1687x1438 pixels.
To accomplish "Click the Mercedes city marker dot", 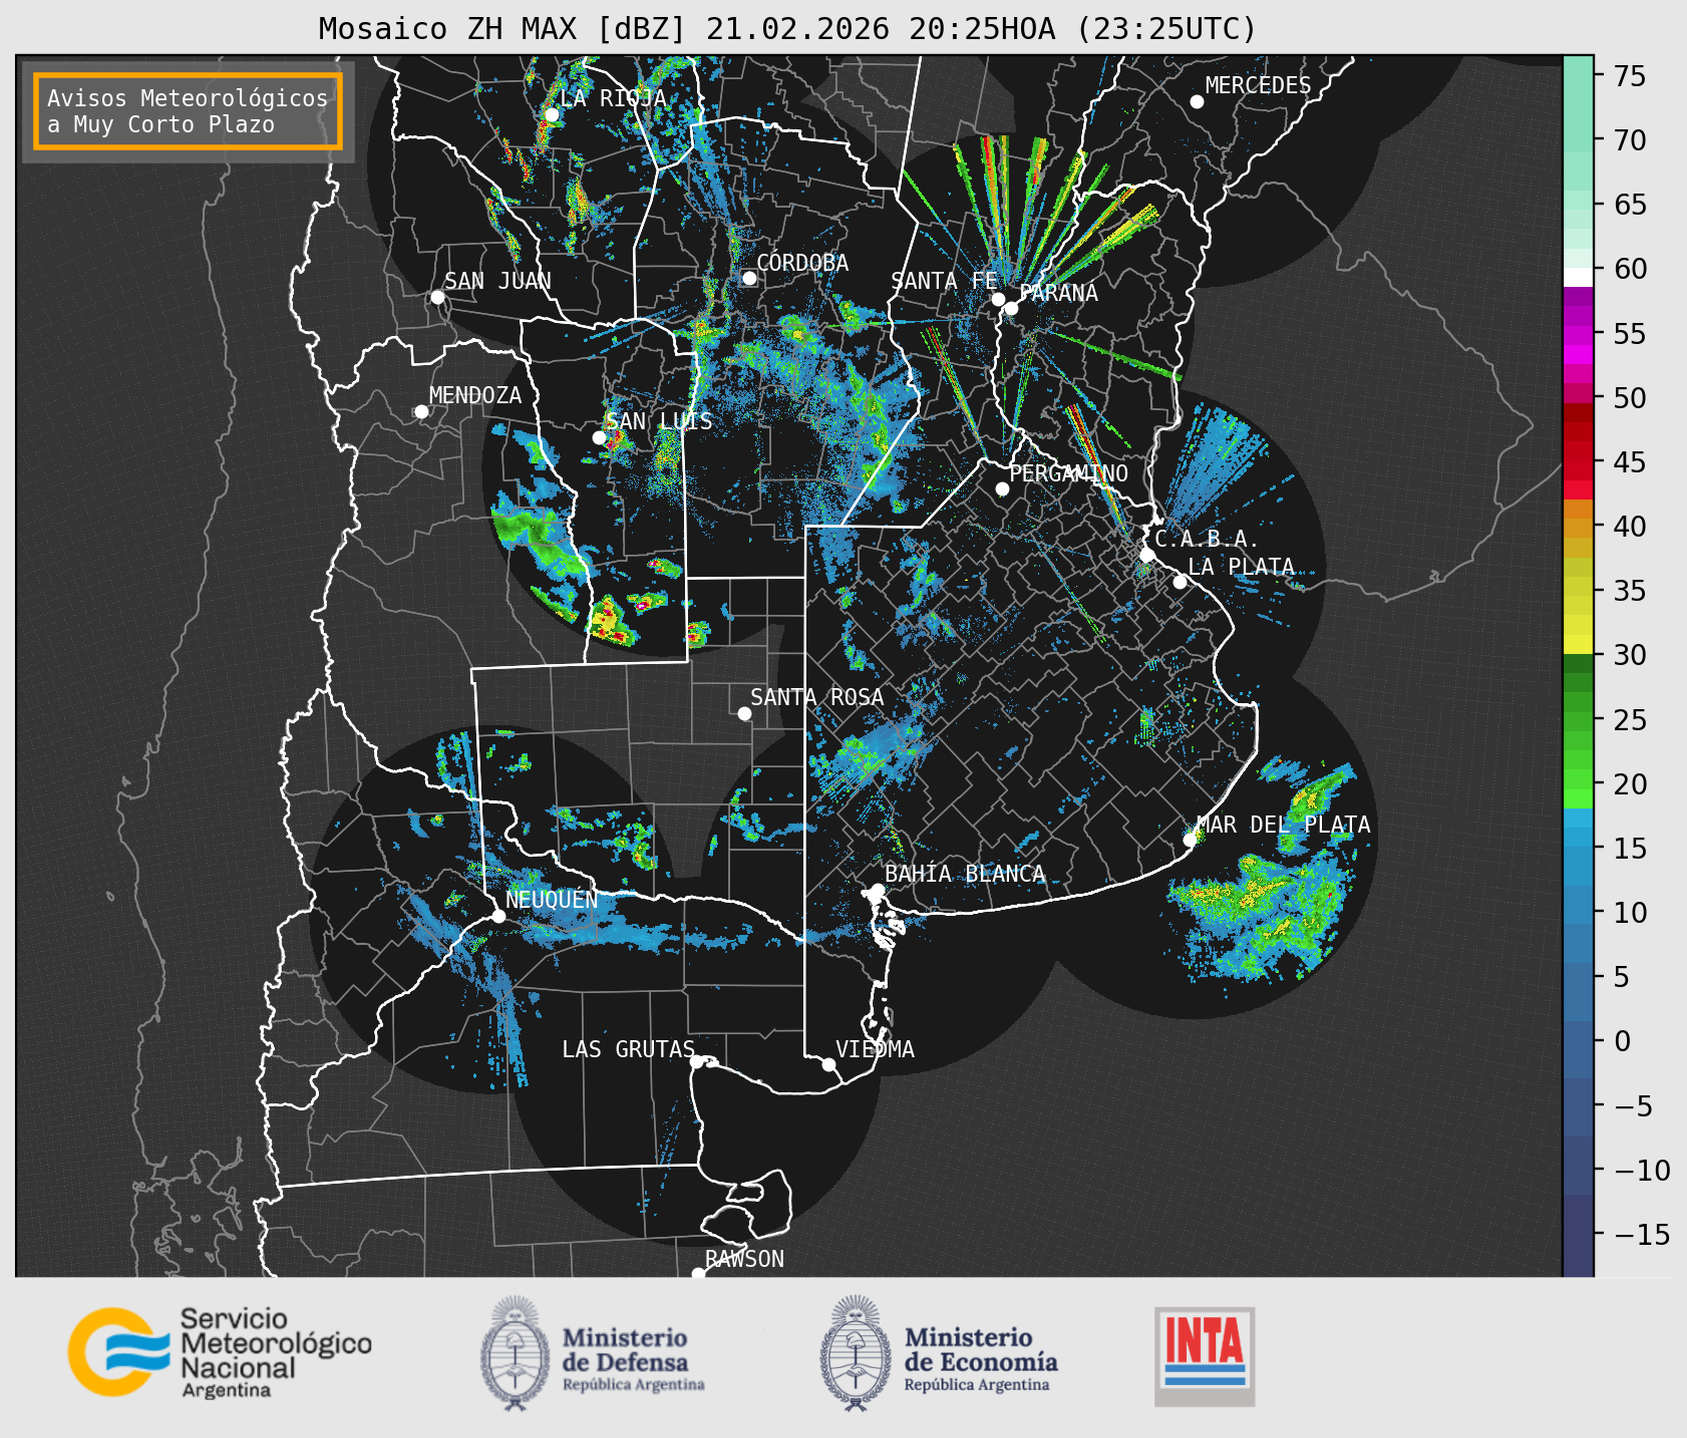I will click(x=1197, y=102).
